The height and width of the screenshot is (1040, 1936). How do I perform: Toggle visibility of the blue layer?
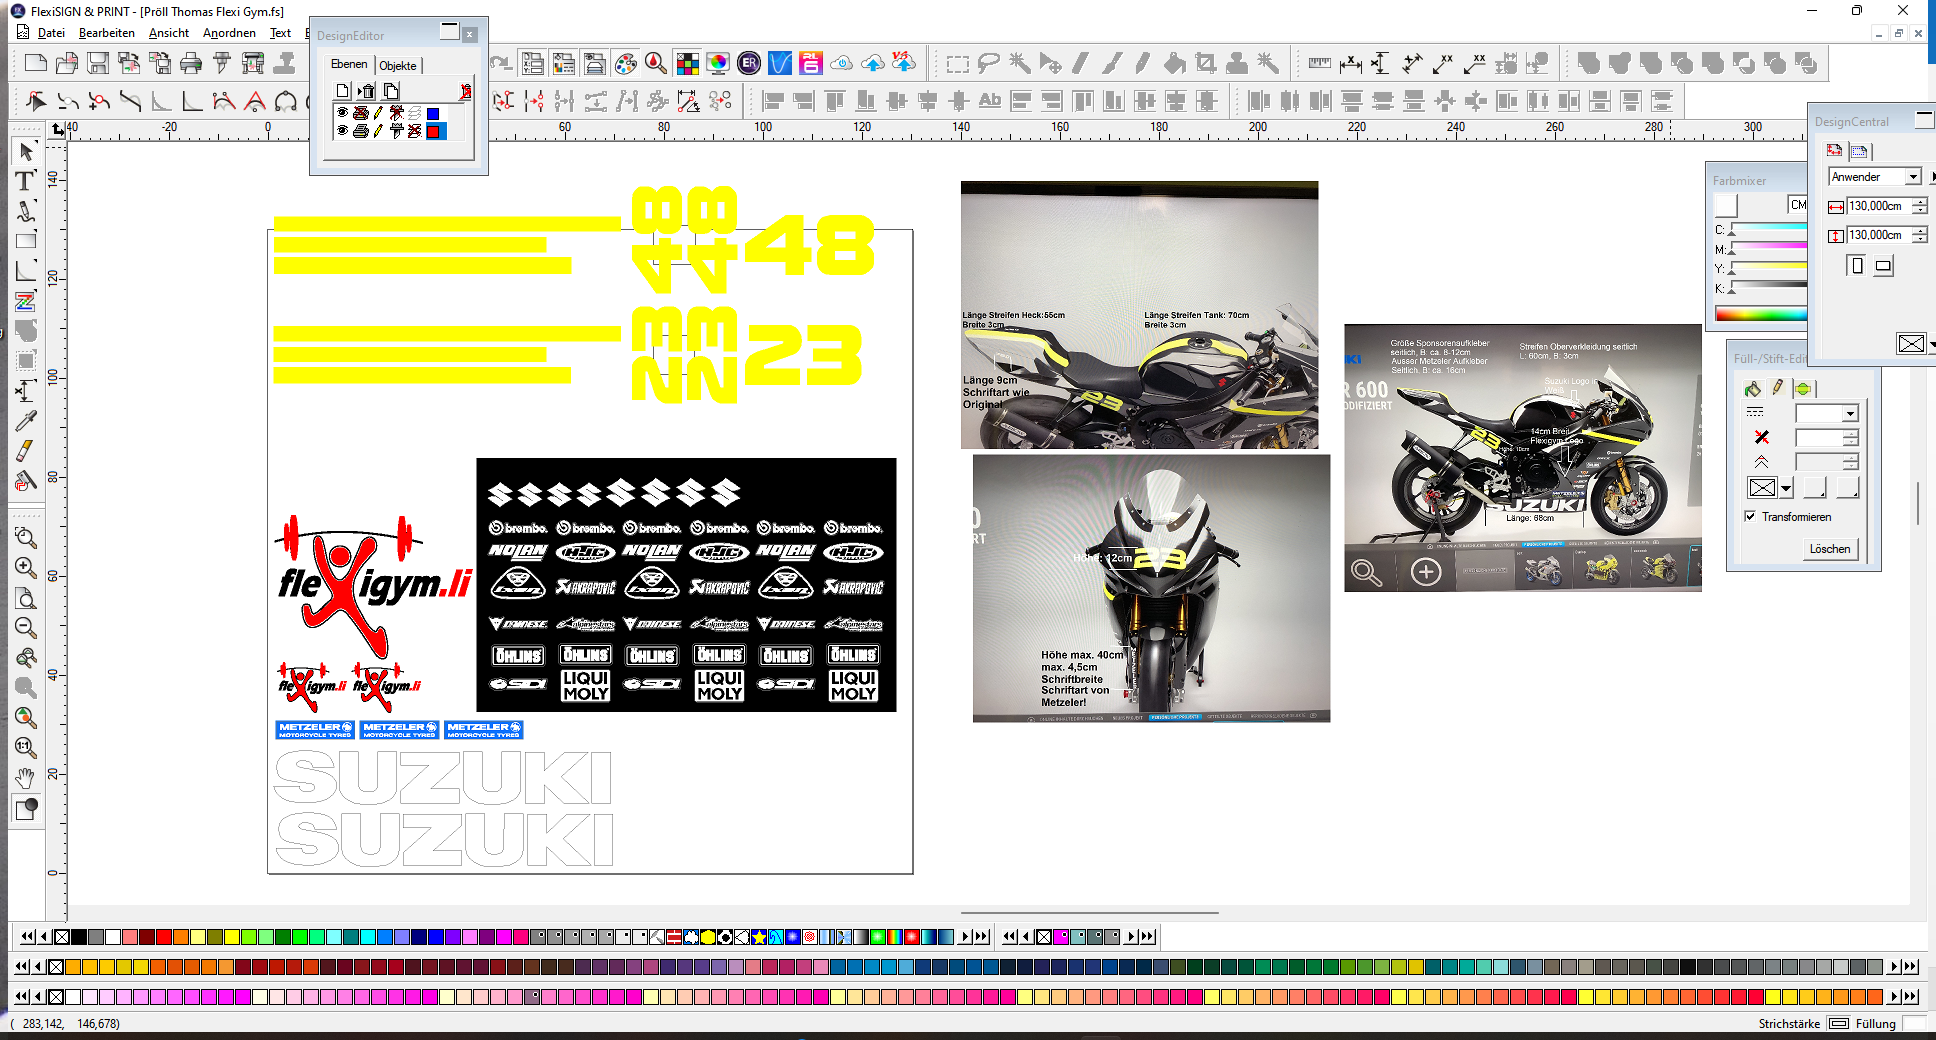342,113
